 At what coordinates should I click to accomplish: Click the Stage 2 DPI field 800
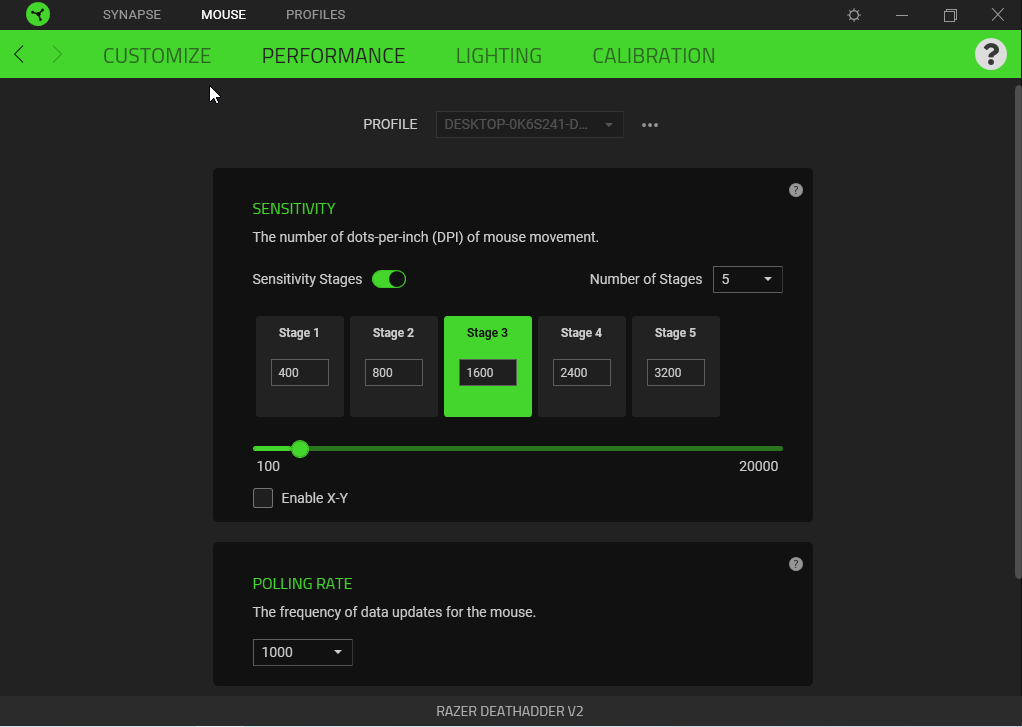click(x=394, y=372)
